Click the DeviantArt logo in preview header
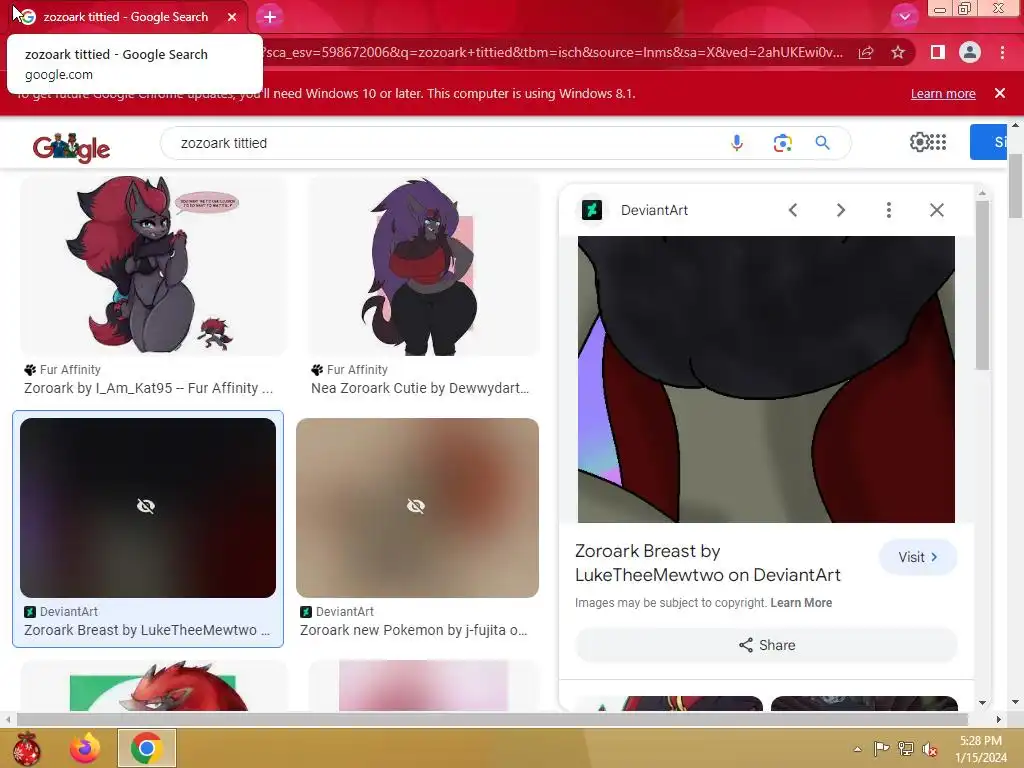Screen dimensions: 1024x768 pyautogui.click(x=592, y=210)
